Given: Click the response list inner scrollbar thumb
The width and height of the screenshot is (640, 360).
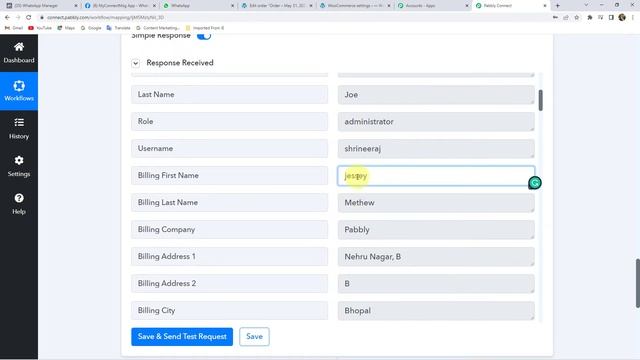Looking at the screenshot, I should [540, 100].
